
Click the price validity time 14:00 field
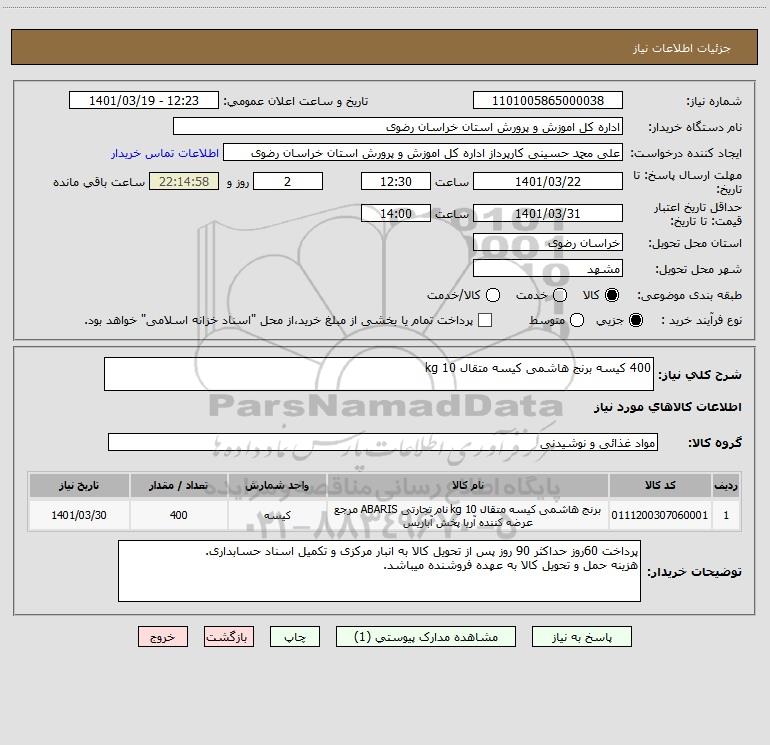tap(396, 213)
